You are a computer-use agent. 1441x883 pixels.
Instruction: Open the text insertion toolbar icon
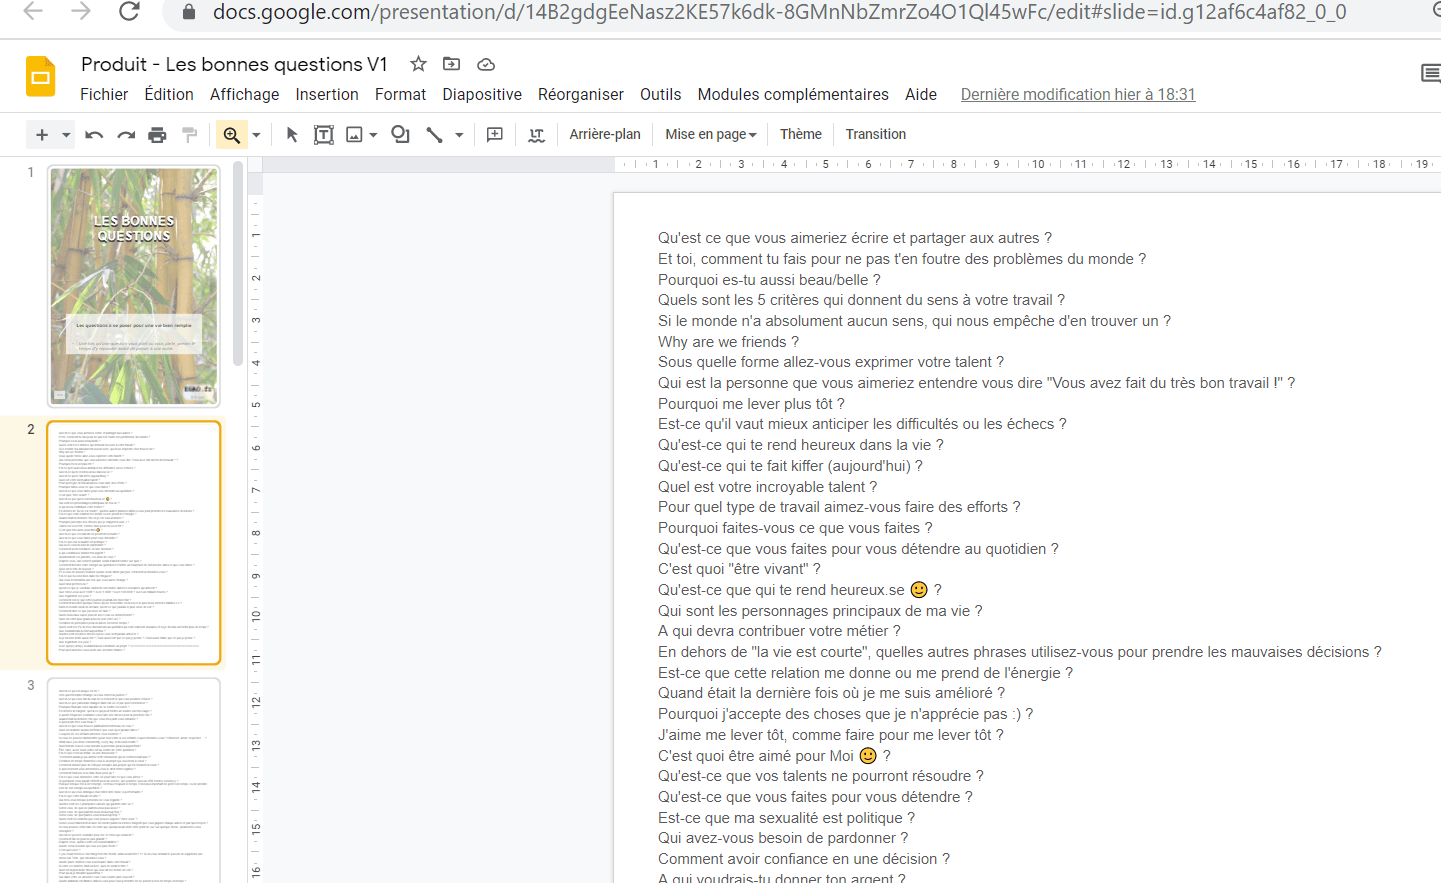(x=537, y=134)
